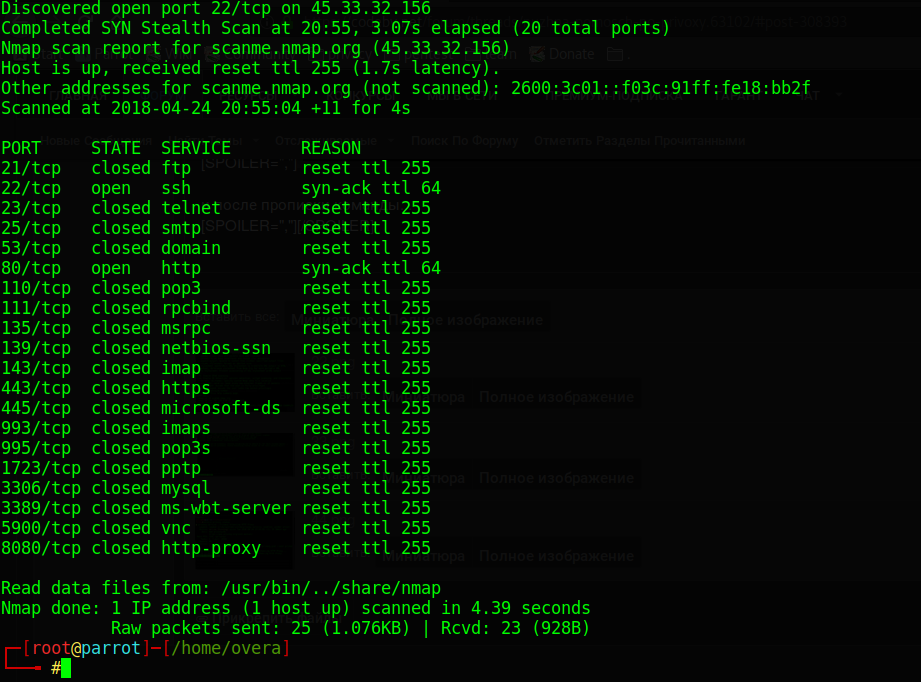This screenshot has height=682, width=921.
Task: Open the Поиск По Форуму link
Action: coord(464,141)
